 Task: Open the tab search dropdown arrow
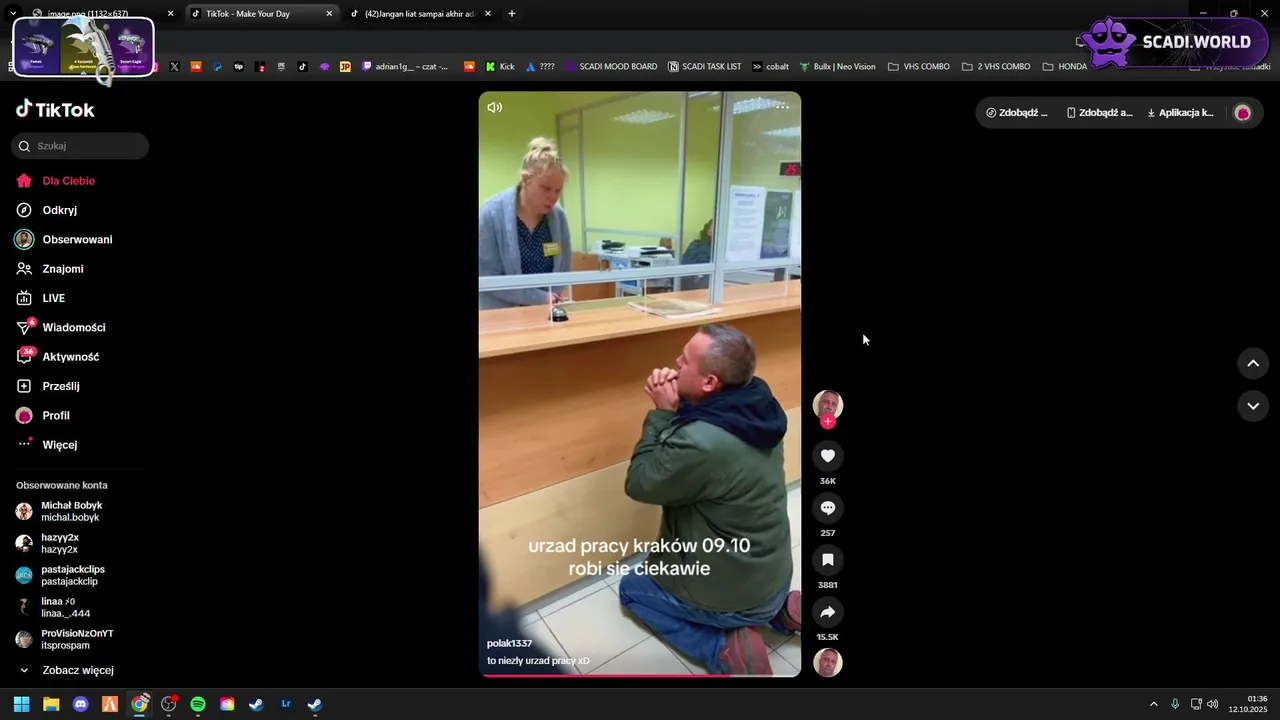click(x=13, y=14)
